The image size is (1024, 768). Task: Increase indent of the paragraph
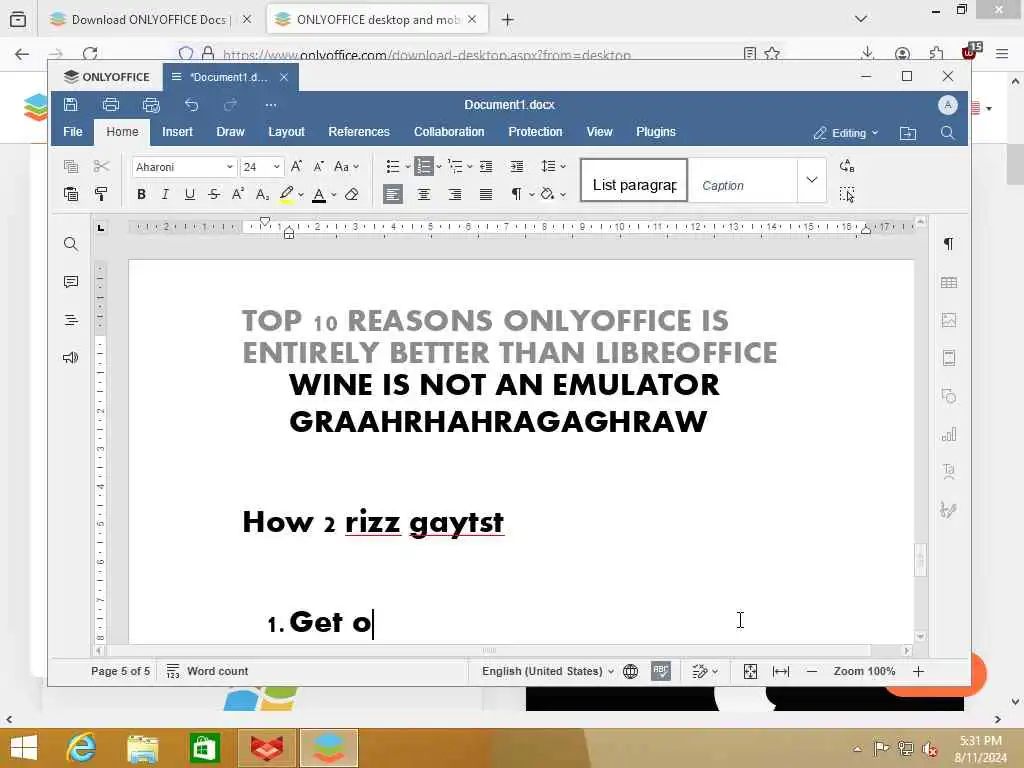point(517,167)
